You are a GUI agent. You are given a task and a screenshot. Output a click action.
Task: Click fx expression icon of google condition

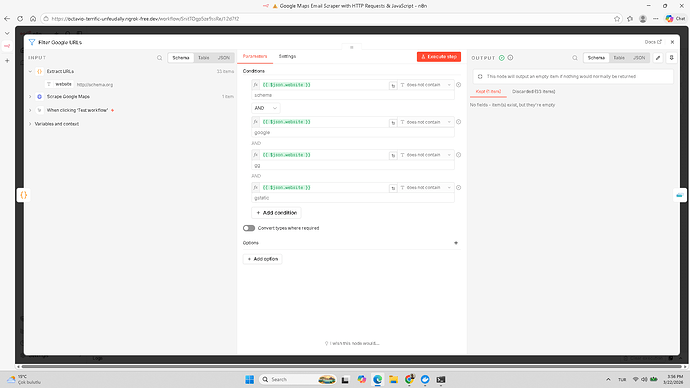click(256, 122)
